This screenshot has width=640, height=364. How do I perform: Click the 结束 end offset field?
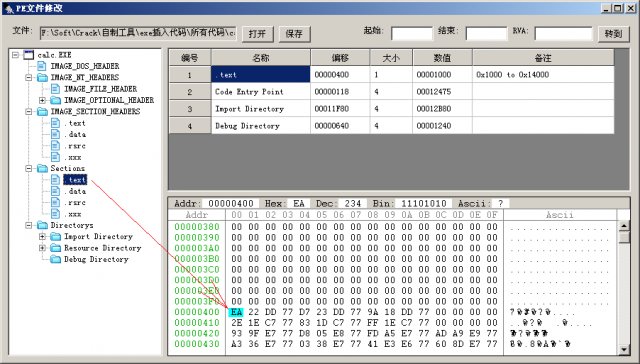487,33
